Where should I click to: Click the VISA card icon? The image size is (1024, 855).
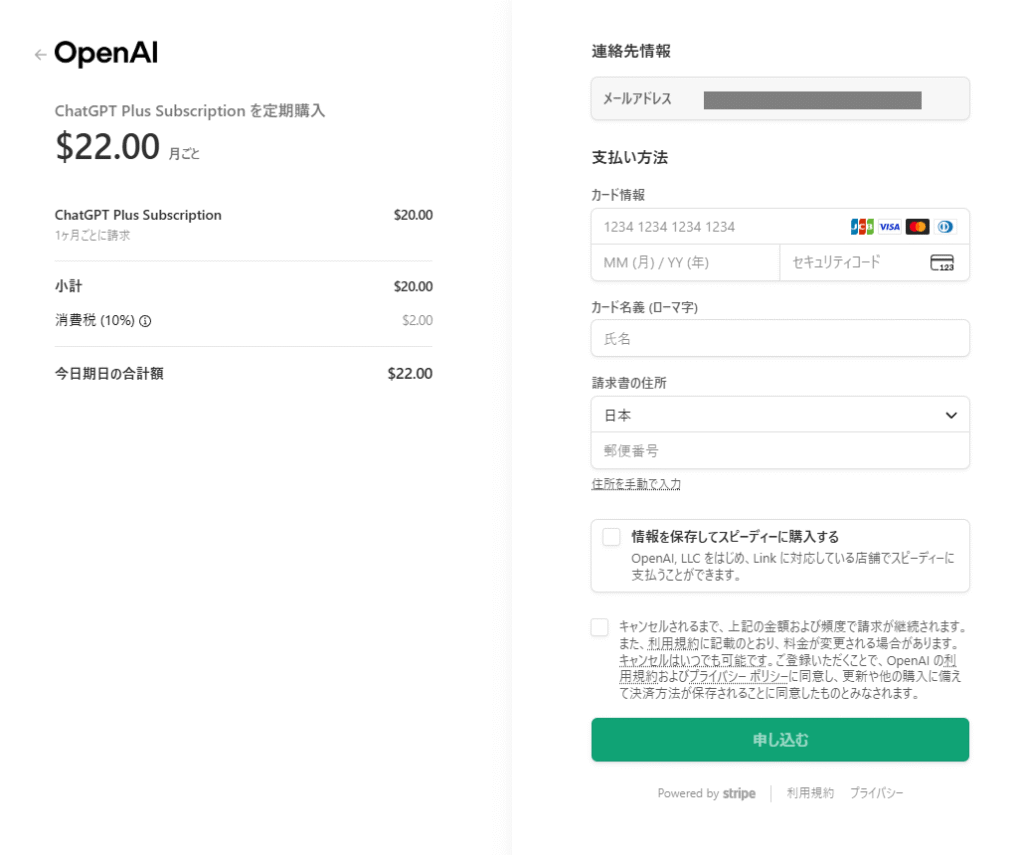[890, 227]
